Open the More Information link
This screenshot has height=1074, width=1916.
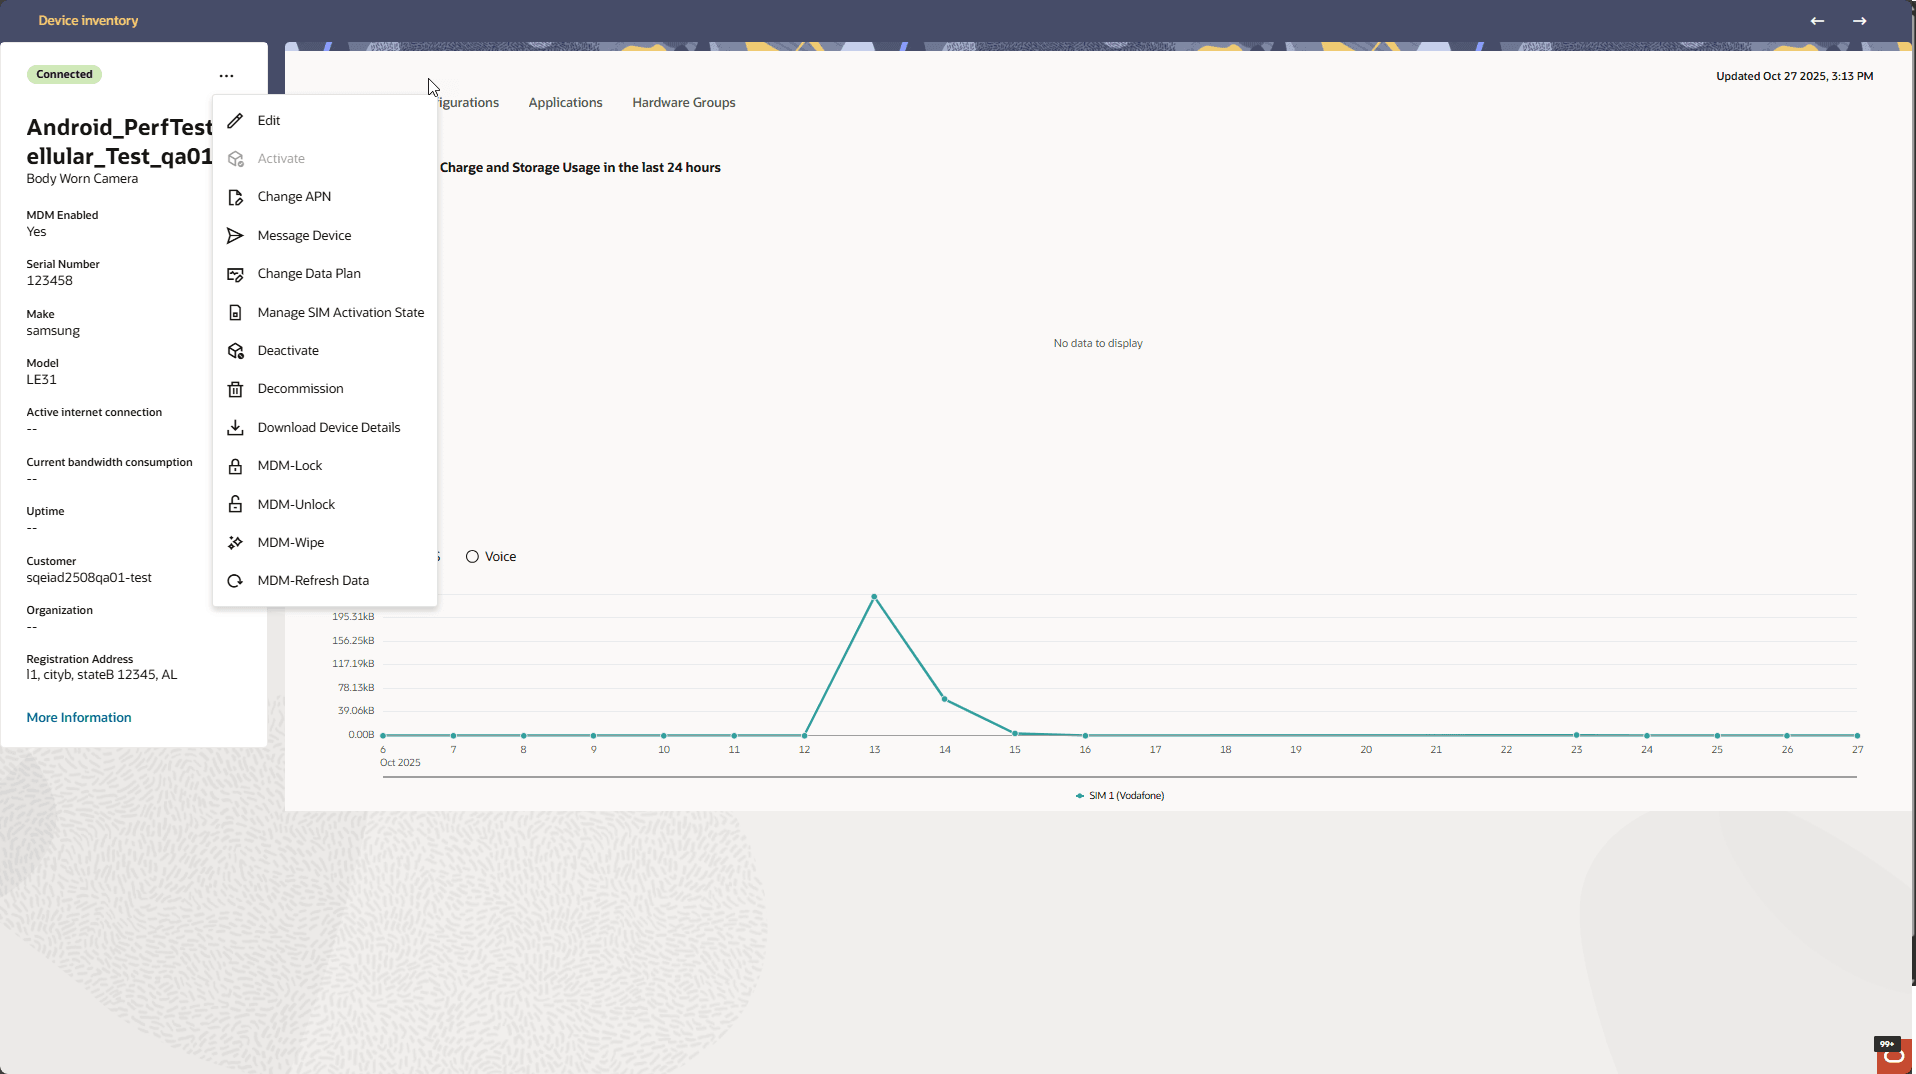(x=78, y=717)
